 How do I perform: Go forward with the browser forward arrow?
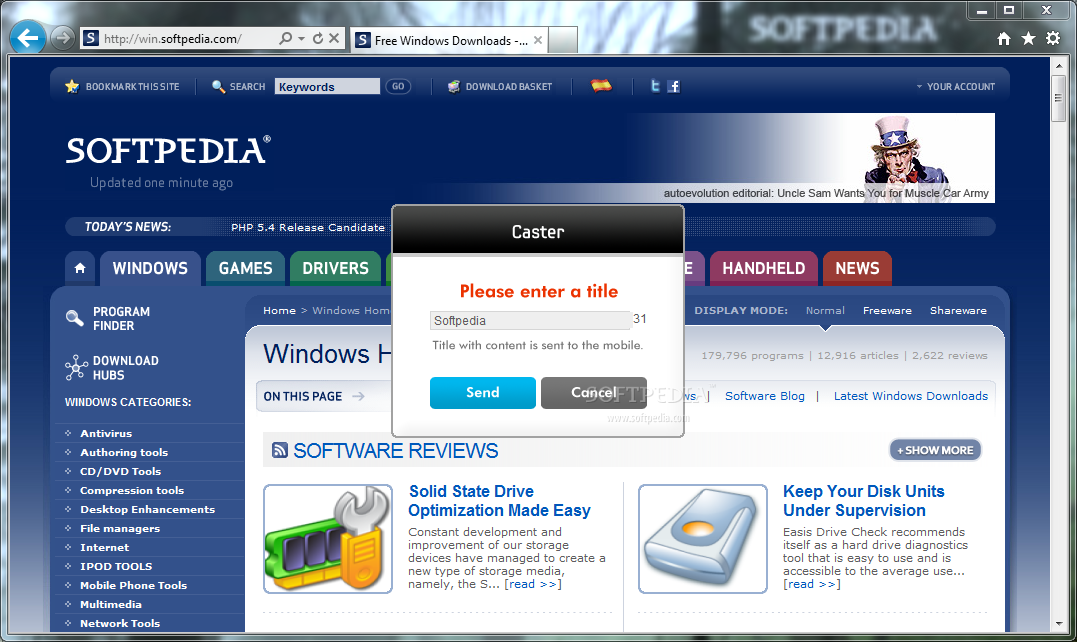[63, 38]
